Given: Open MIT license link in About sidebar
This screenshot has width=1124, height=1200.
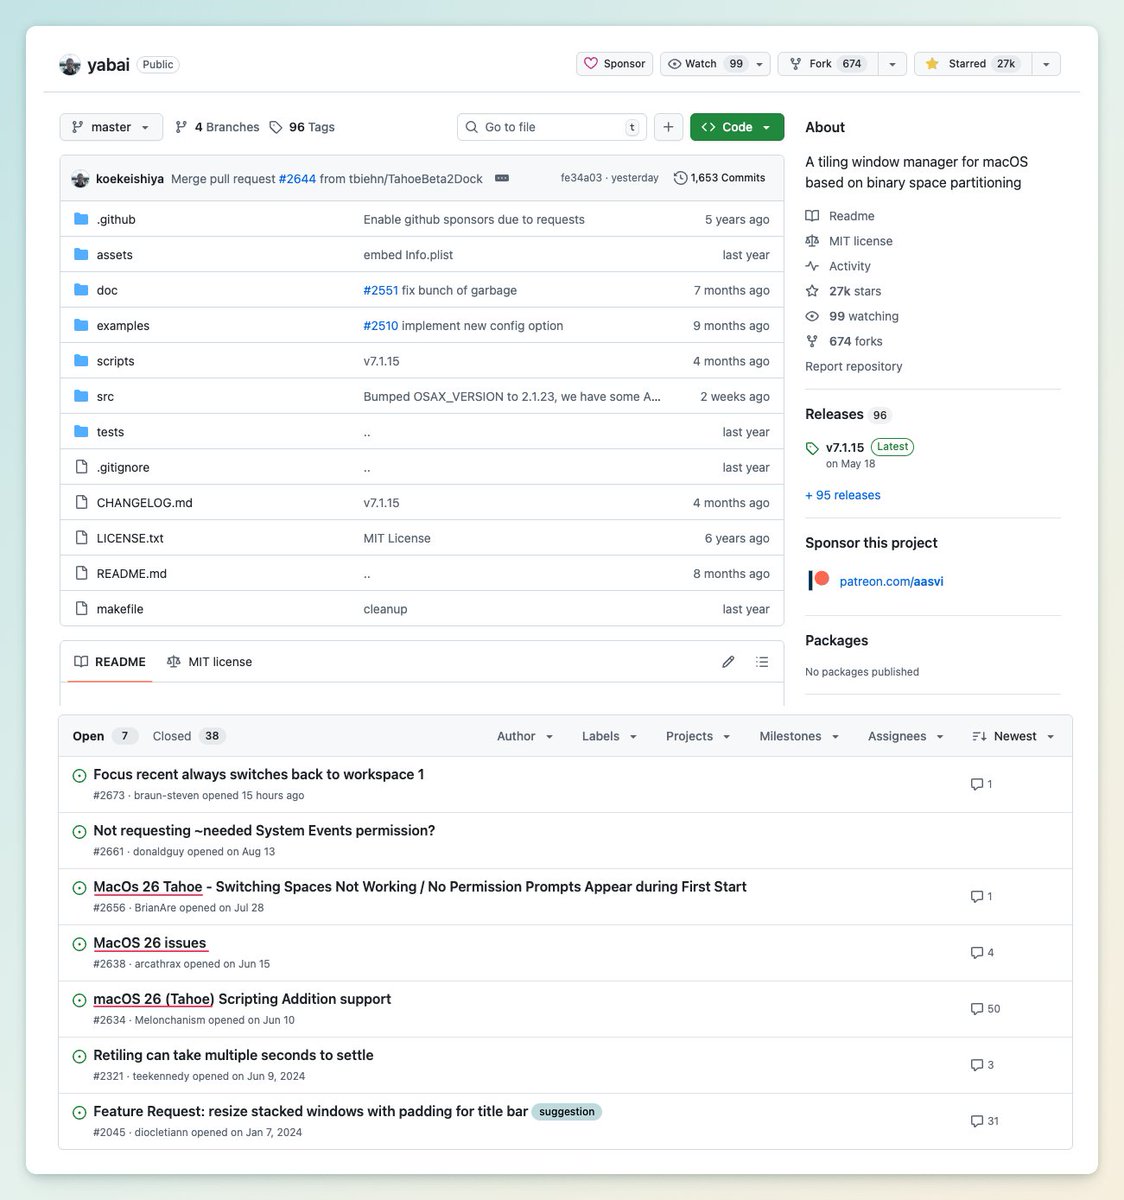Looking at the screenshot, I should click(x=849, y=241).
